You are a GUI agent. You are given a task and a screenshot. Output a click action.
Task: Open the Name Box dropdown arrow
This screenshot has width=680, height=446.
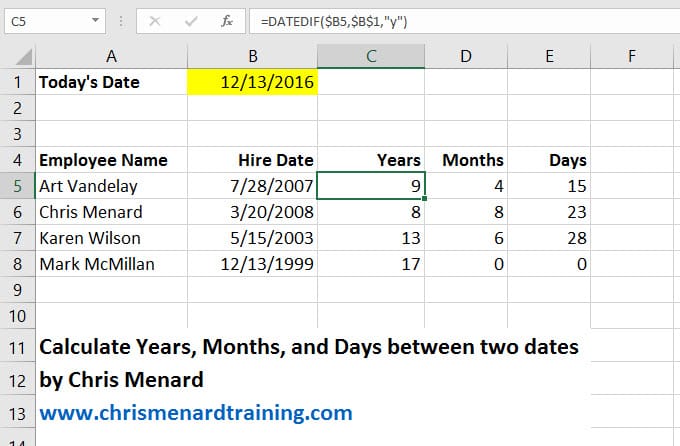pyautogui.click(x=94, y=20)
